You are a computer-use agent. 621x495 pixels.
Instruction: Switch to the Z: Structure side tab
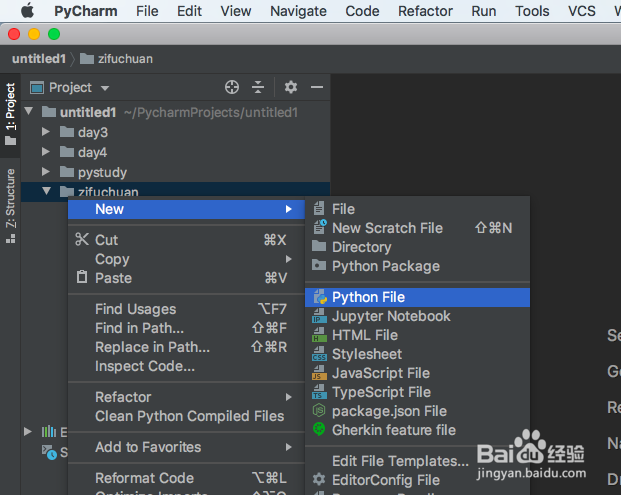tap(10, 206)
